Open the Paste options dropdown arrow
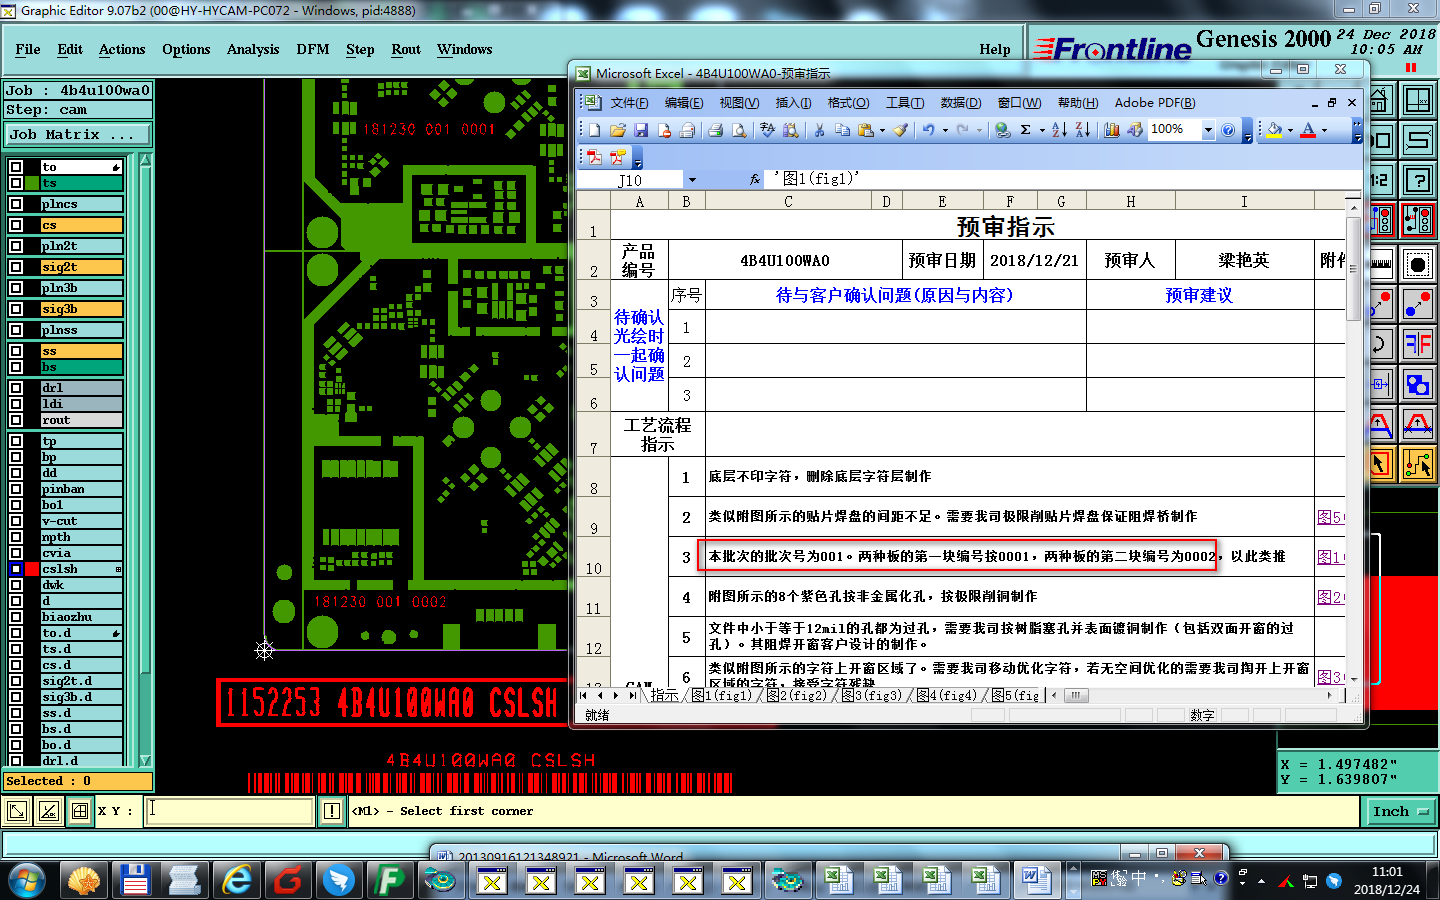The image size is (1440, 900). [x=882, y=130]
